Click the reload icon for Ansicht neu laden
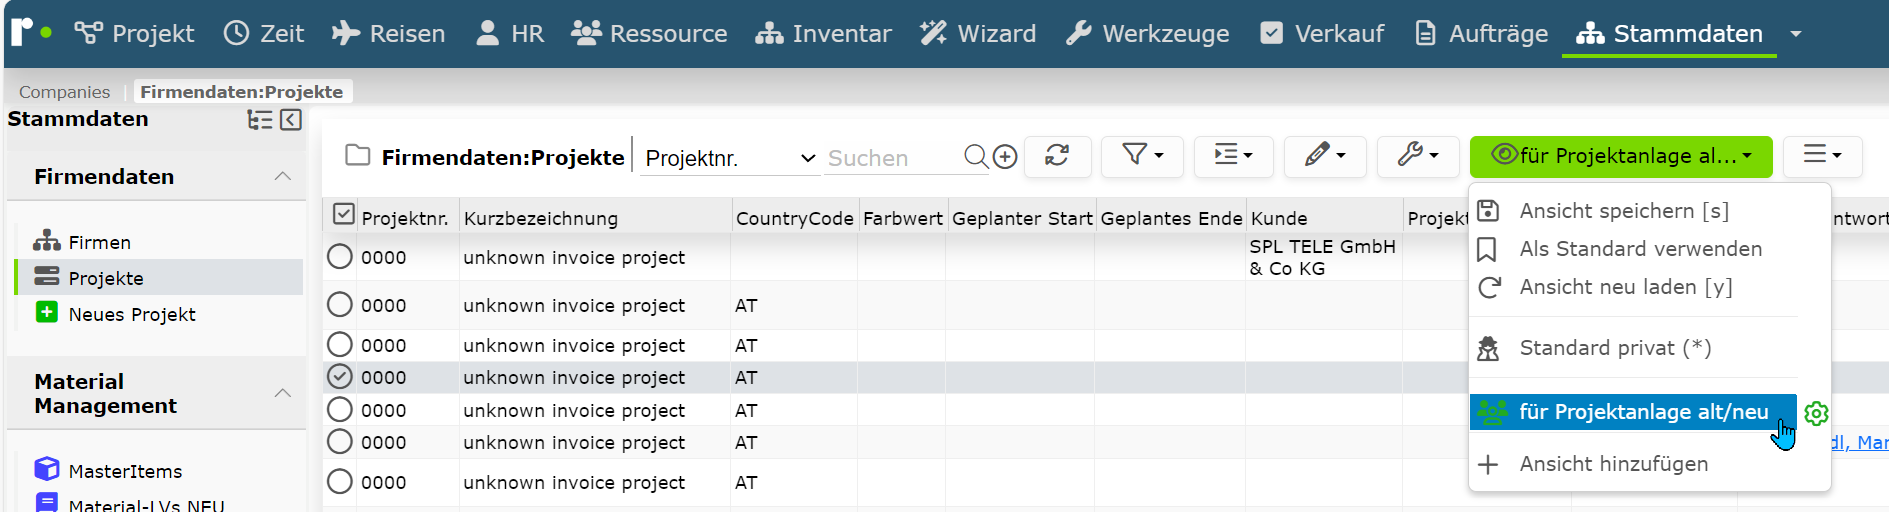Image resolution: width=1889 pixels, height=512 pixels. coord(1489,287)
